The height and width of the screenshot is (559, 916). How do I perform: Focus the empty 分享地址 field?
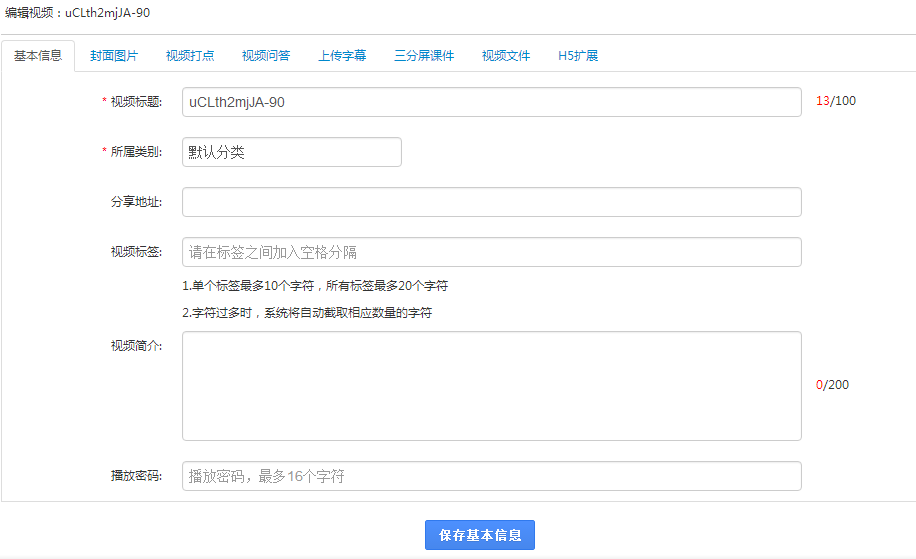click(x=491, y=202)
